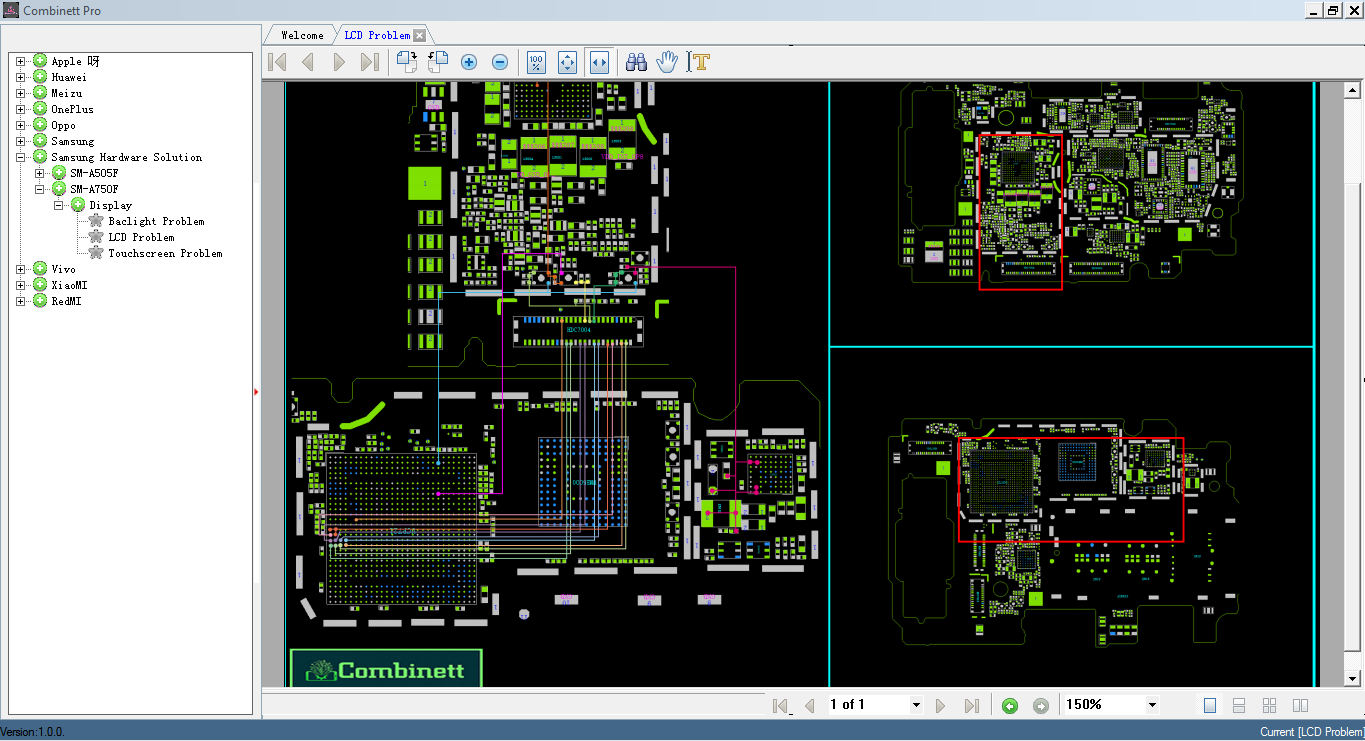
Task: Switch to the Welcome tab
Action: tap(302, 35)
